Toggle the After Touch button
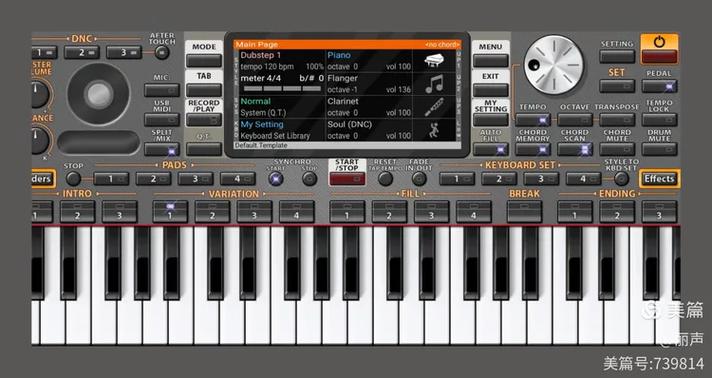 pos(162,53)
